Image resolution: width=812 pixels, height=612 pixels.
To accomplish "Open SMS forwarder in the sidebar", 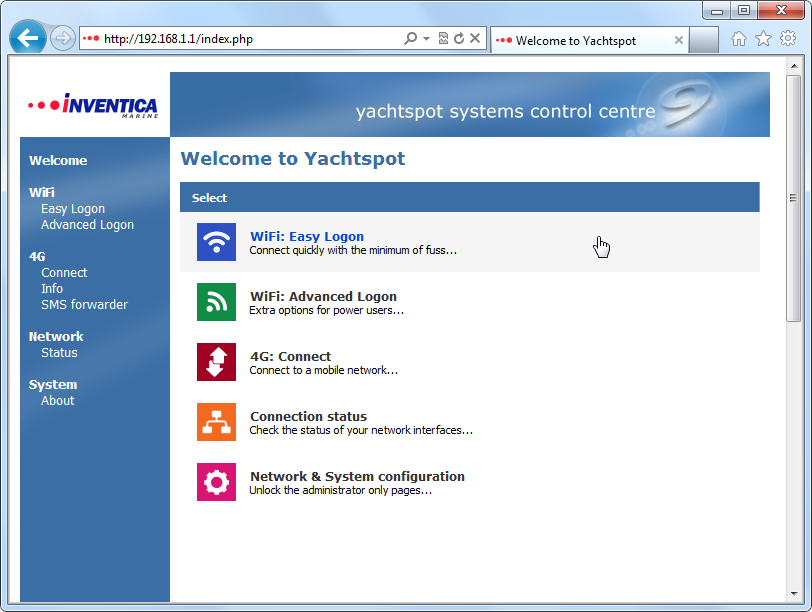I will click(84, 305).
